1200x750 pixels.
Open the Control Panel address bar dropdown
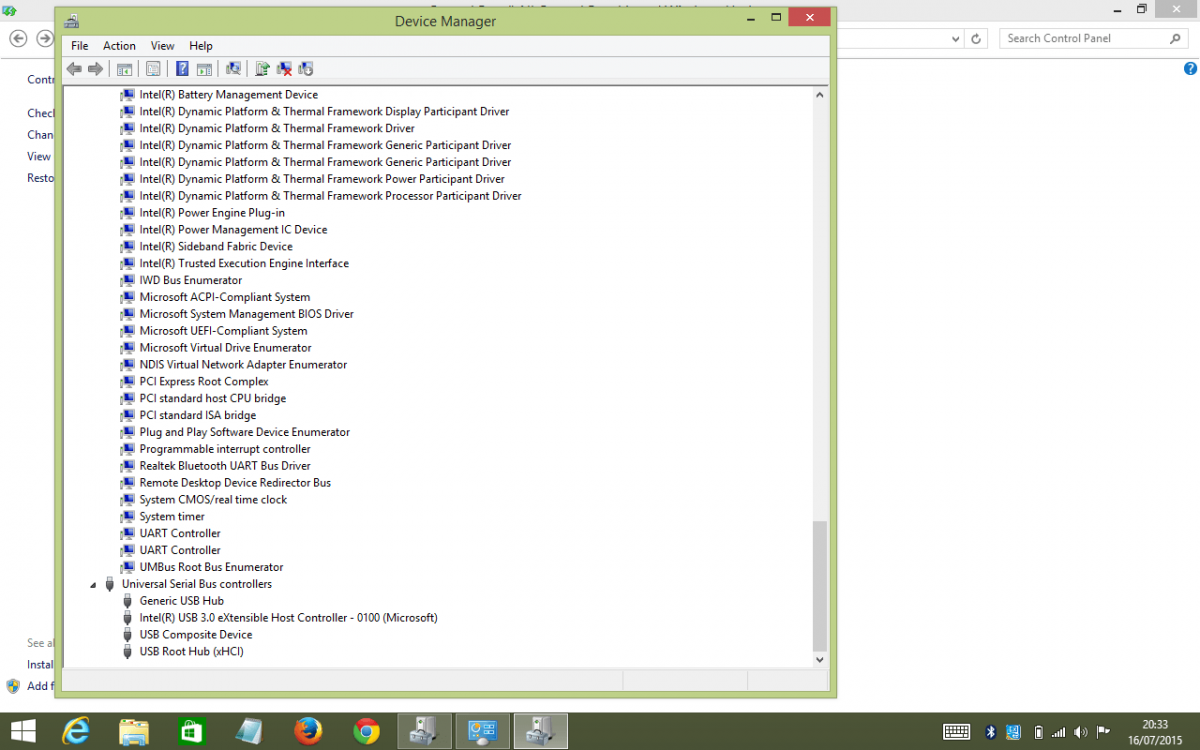click(957, 38)
